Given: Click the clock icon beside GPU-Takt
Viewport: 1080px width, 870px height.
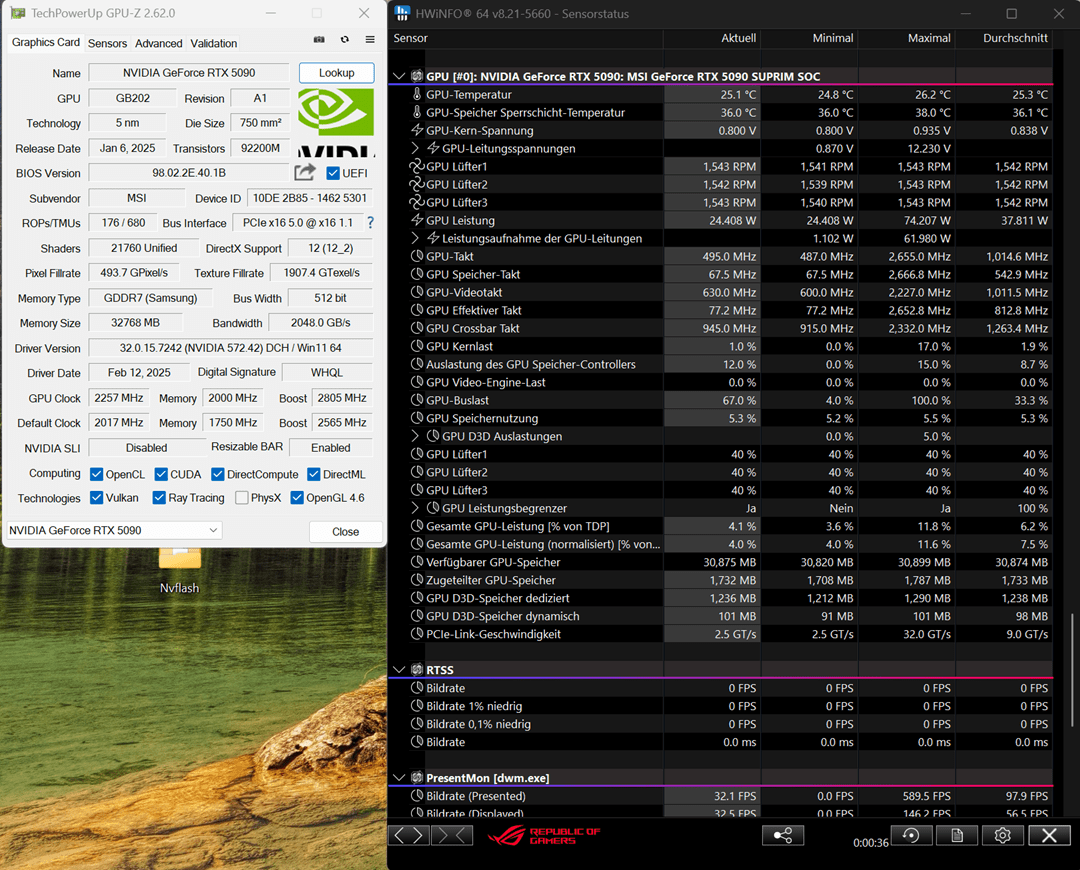Looking at the screenshot, I should [417, 256].
